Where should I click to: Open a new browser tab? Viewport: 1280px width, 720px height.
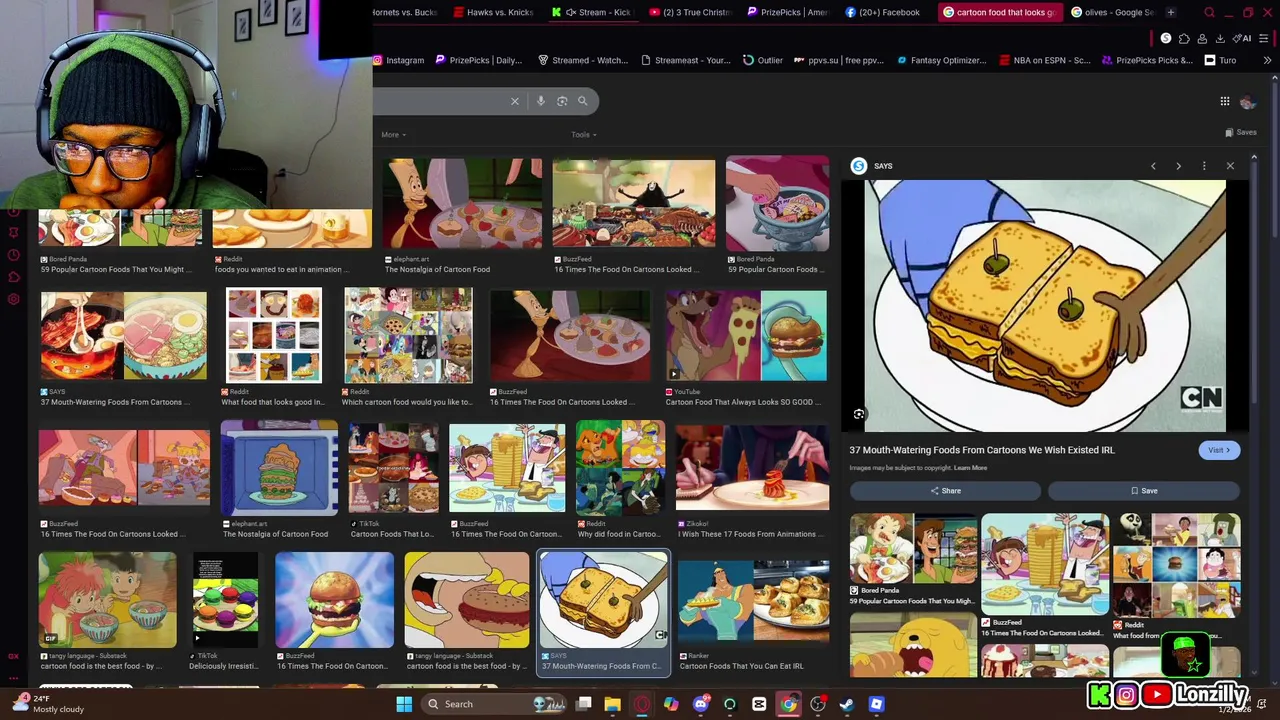point(1171,12)
